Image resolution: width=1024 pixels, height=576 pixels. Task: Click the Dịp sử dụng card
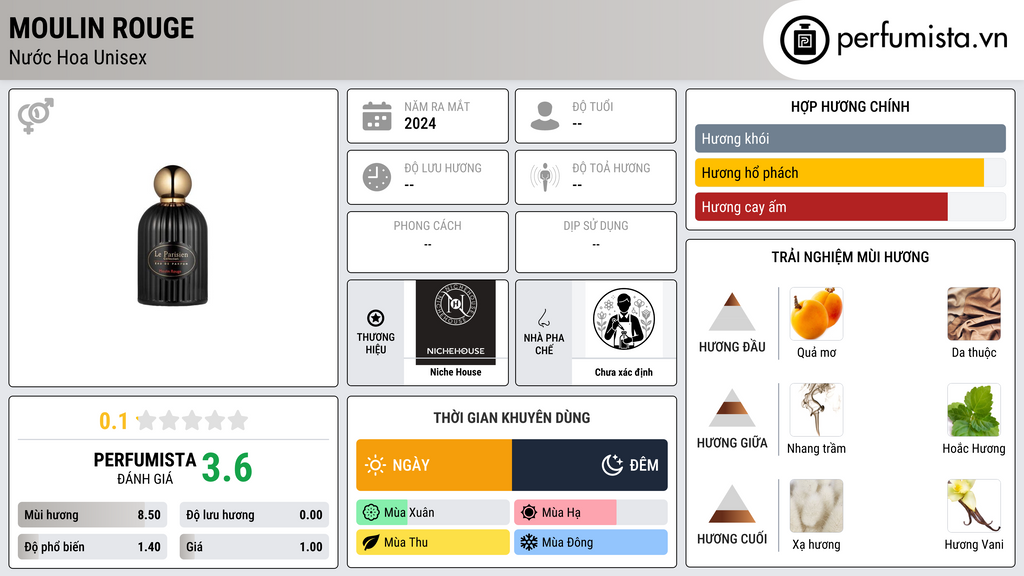596,242
